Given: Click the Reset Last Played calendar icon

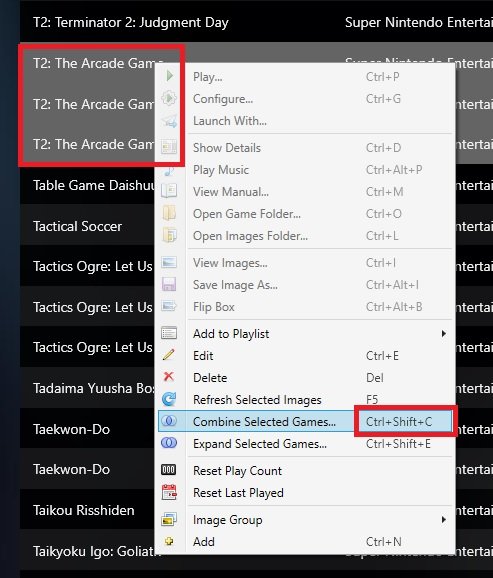Looking at the screenshot, I should 169,492.
